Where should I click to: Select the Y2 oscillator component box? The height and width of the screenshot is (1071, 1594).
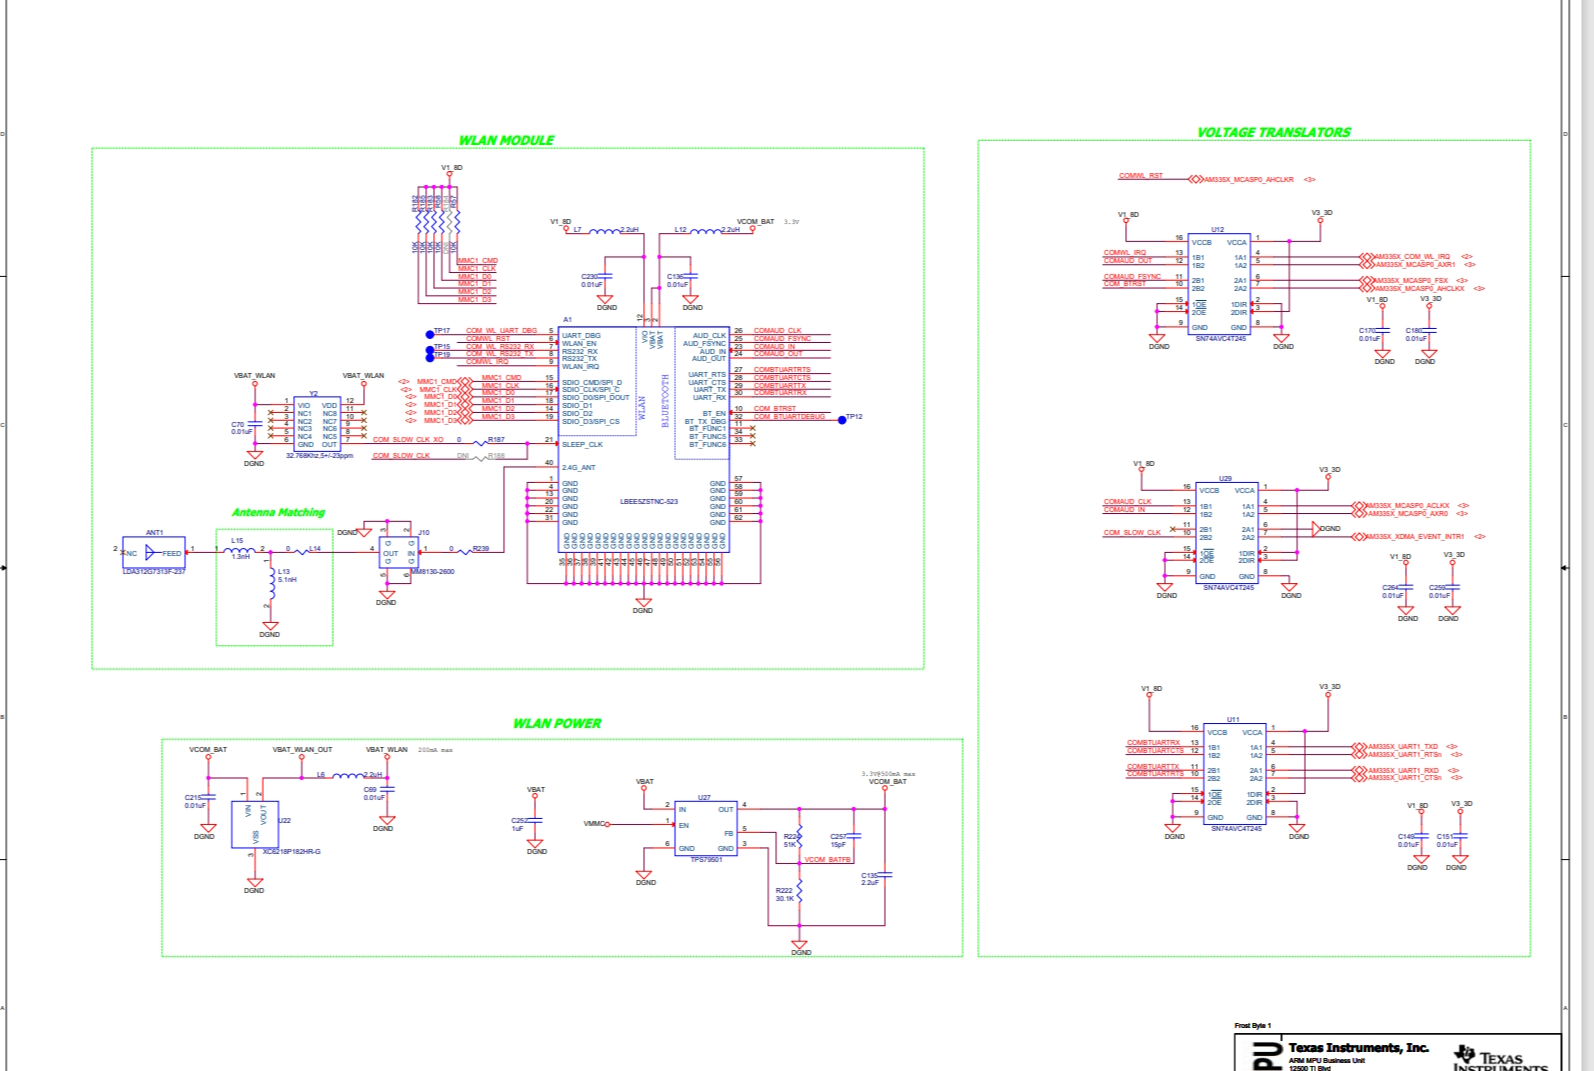(317, 423)
